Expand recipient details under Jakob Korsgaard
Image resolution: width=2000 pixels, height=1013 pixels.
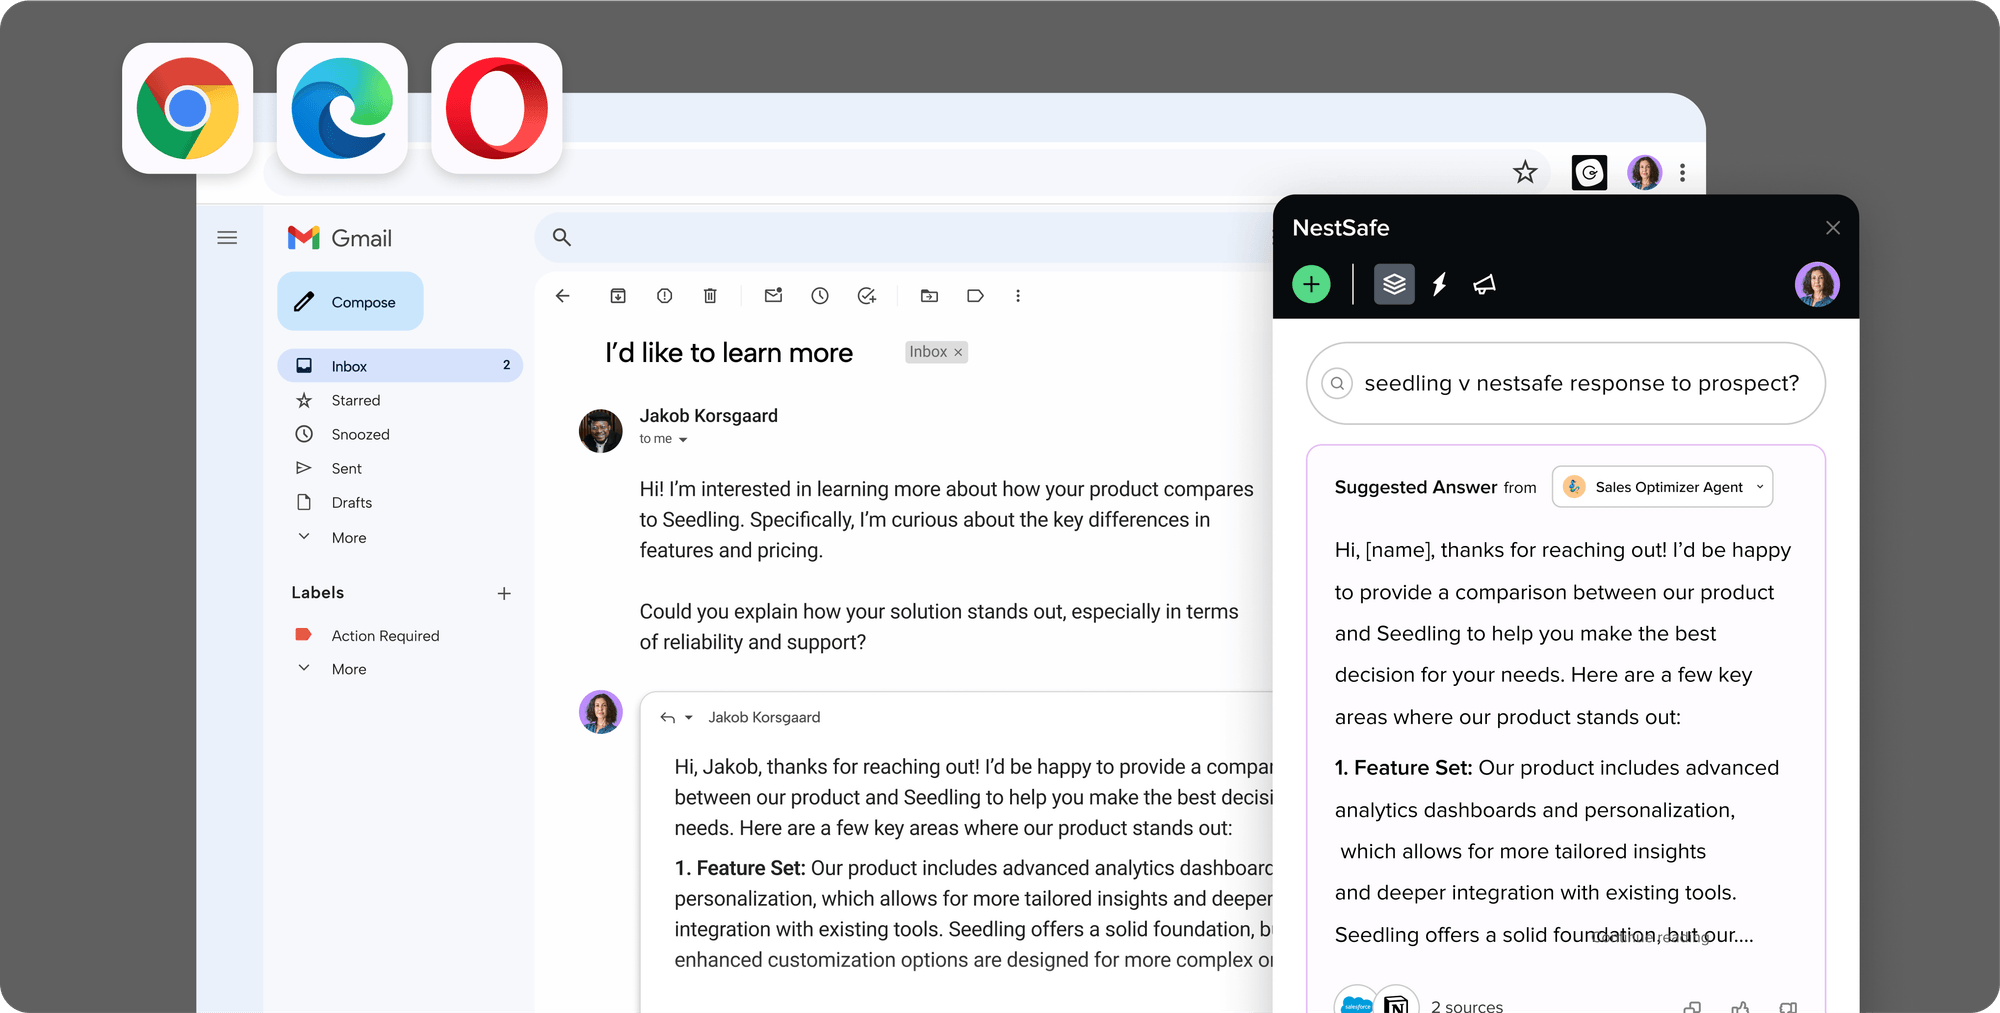(x=683, y=440)
